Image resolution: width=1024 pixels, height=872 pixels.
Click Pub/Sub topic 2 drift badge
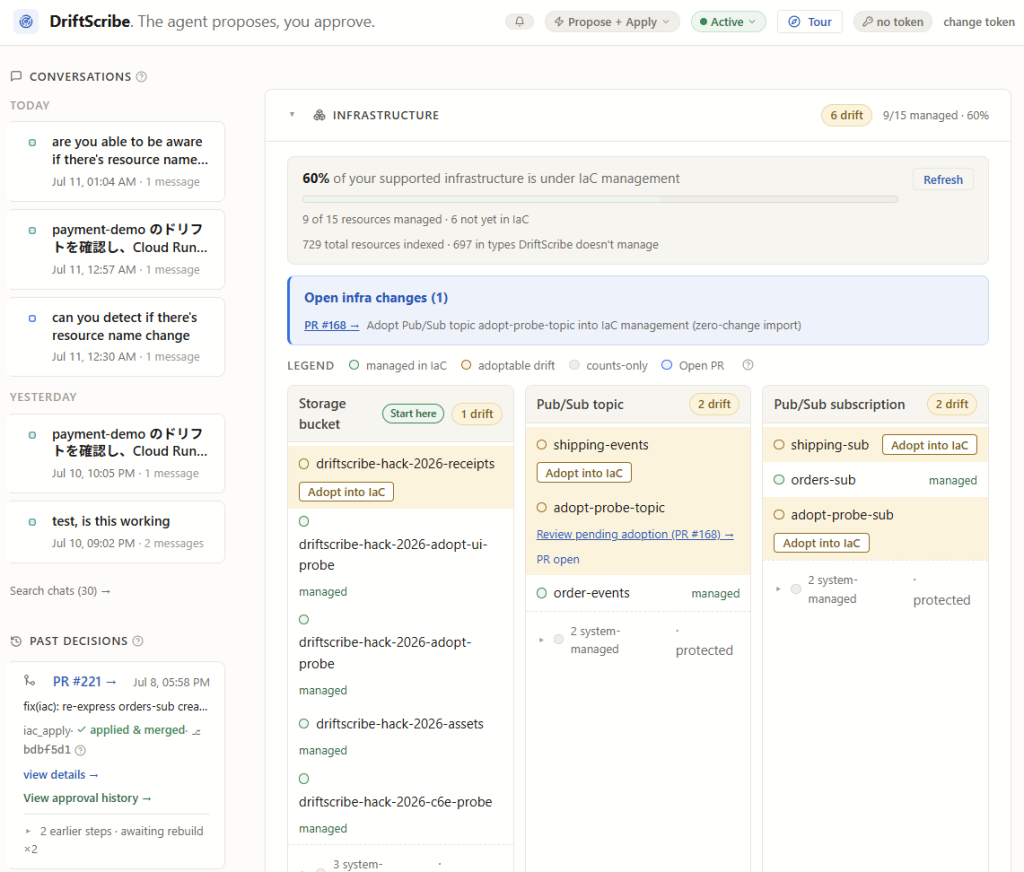(714, 404)
